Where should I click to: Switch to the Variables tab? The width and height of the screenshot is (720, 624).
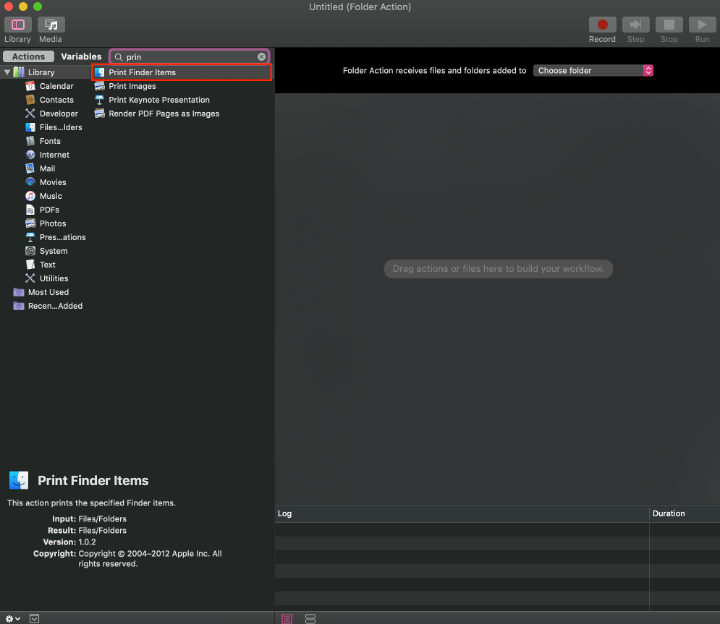tap(81, 56)
